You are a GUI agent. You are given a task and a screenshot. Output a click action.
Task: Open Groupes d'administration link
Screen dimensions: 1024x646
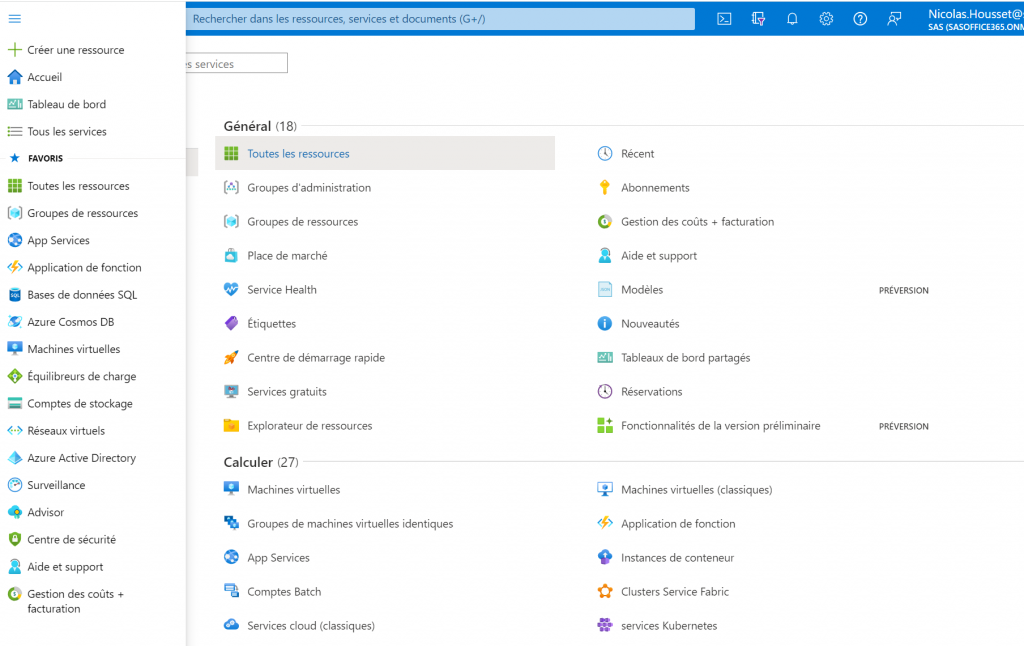(309, 187)
